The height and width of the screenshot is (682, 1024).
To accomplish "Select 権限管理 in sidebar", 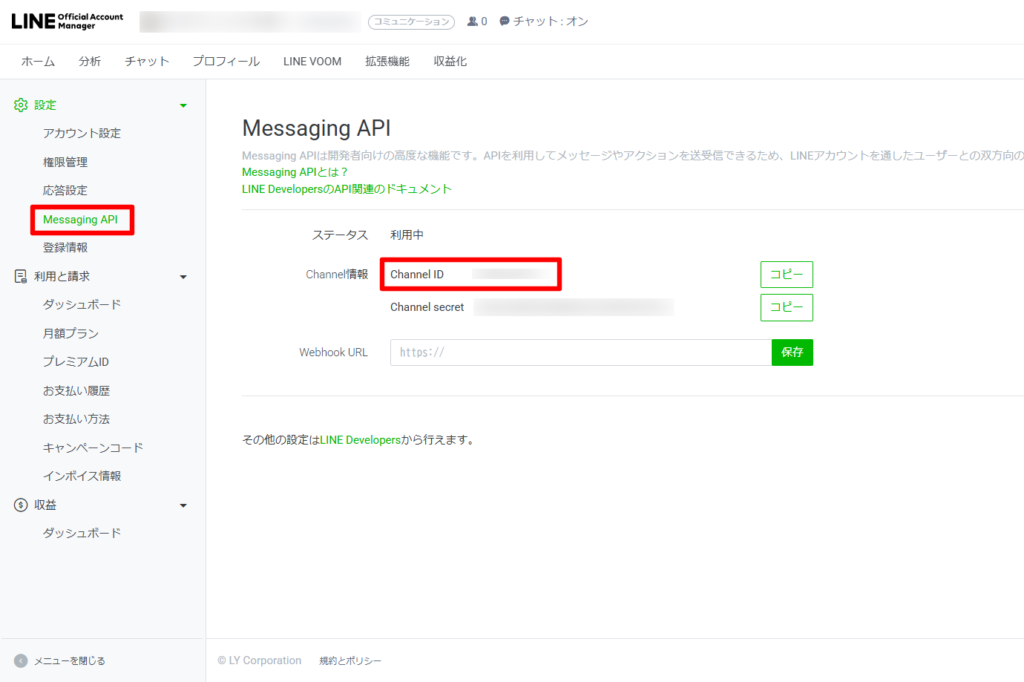I will point(65,162).
